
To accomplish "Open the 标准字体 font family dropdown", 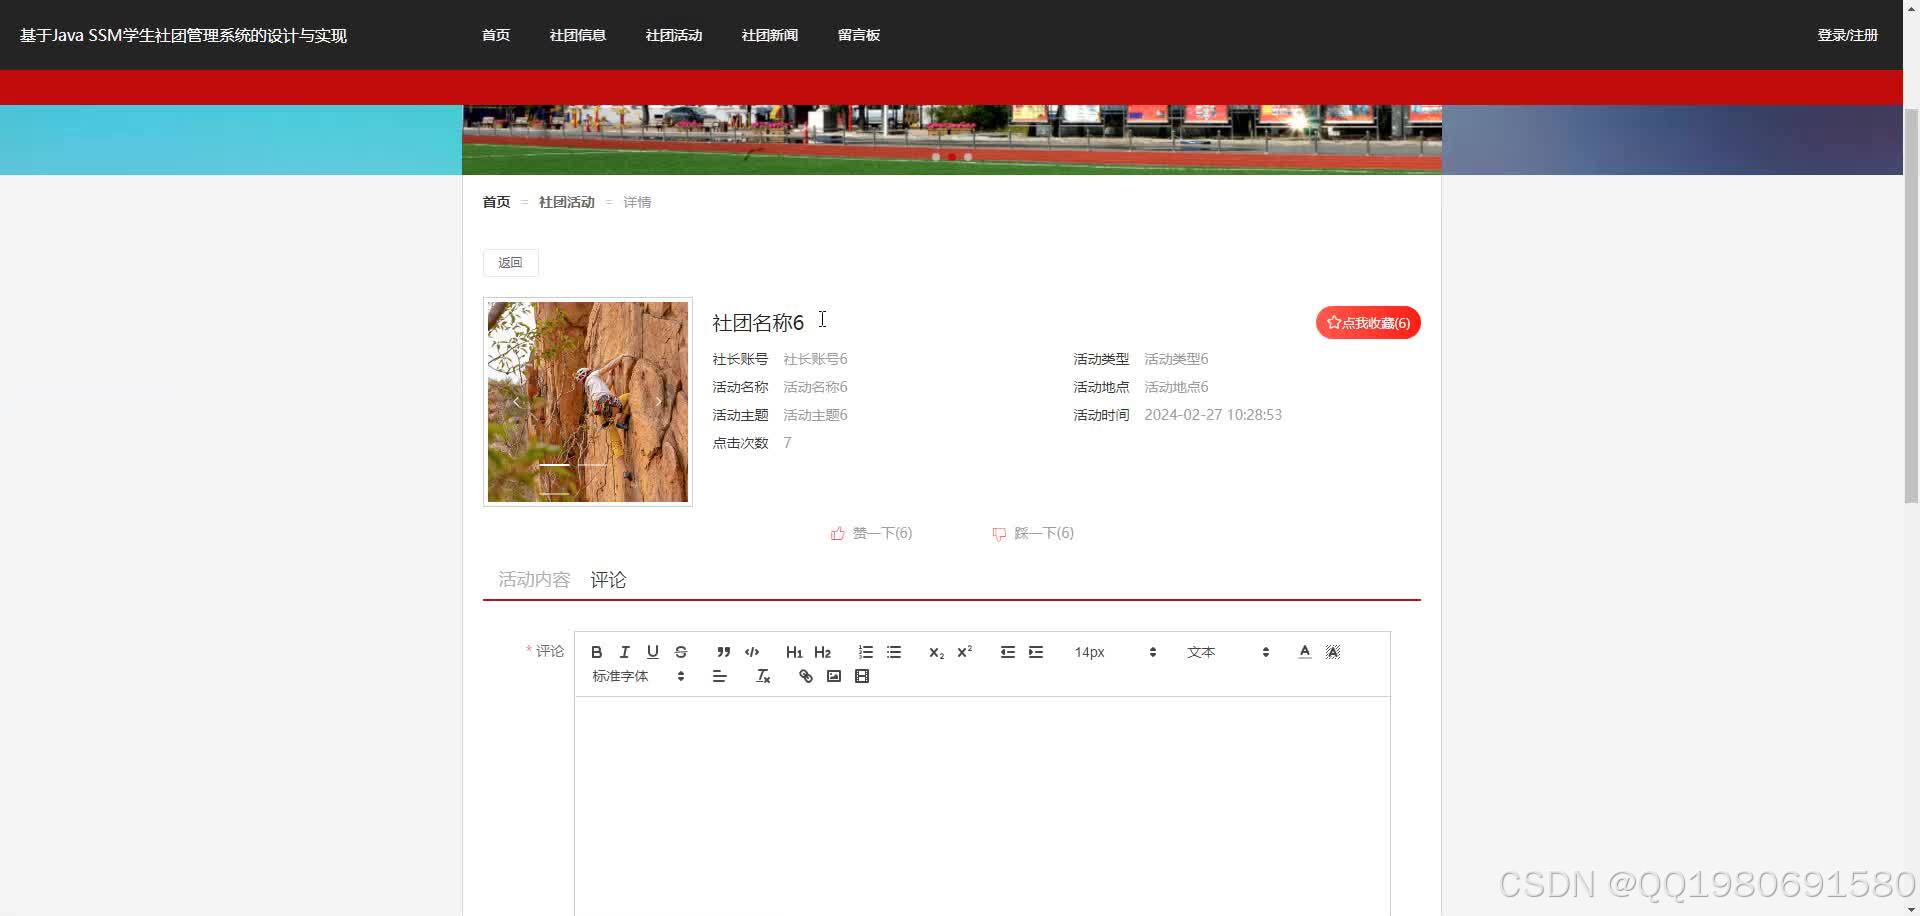I will (637, 677).
